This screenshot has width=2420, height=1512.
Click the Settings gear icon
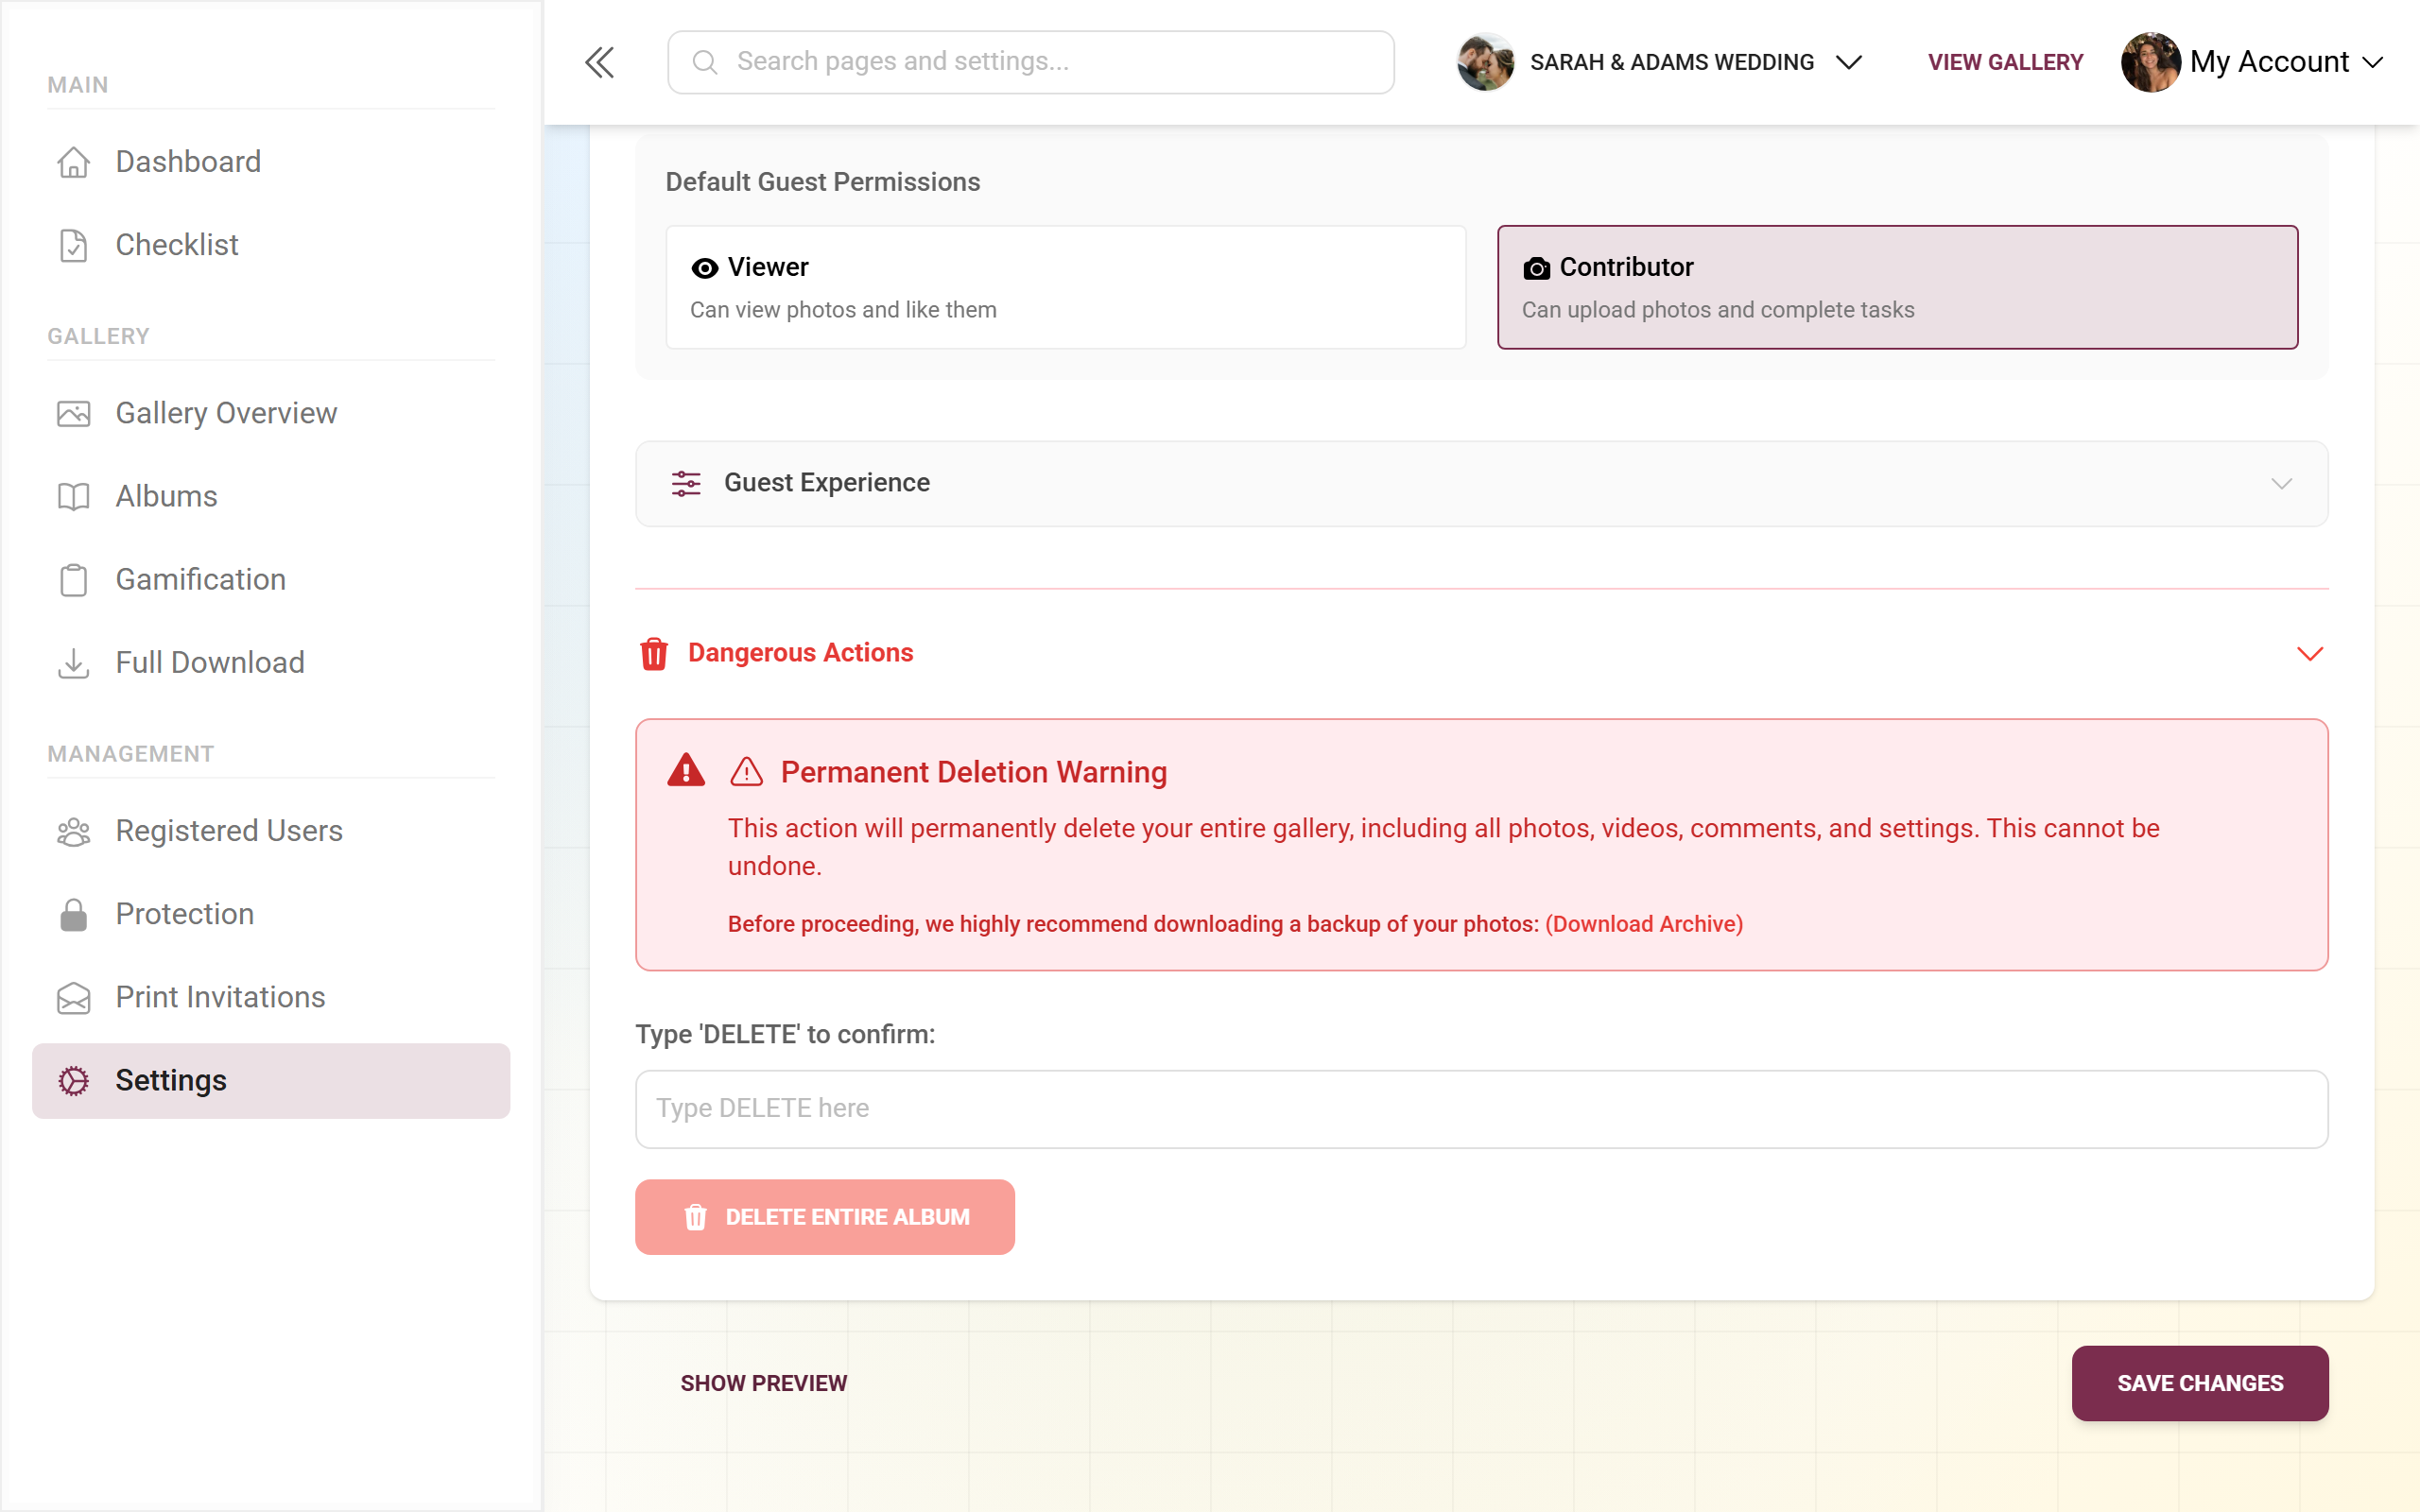tap(73, 1080)
